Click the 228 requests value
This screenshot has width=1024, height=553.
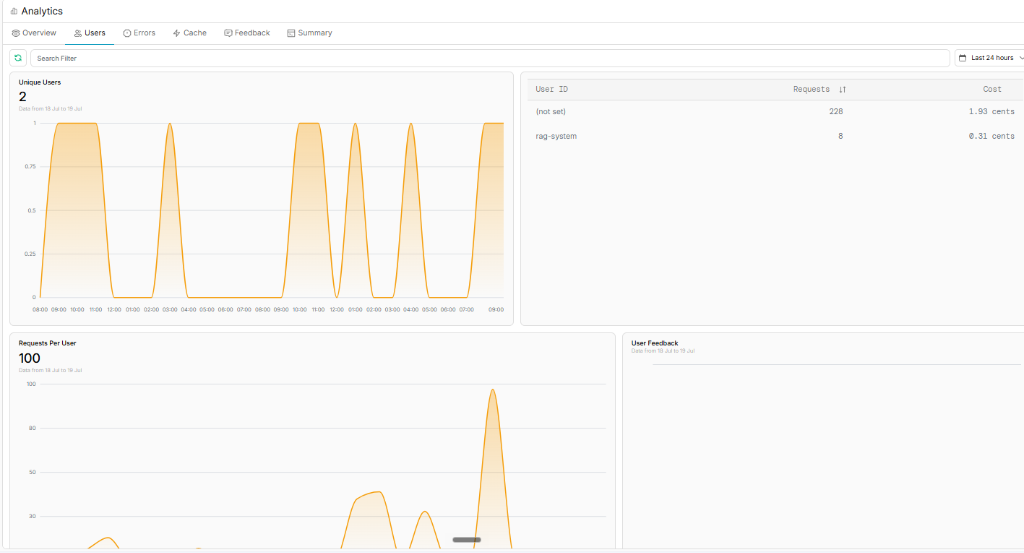tap(836, 112)
